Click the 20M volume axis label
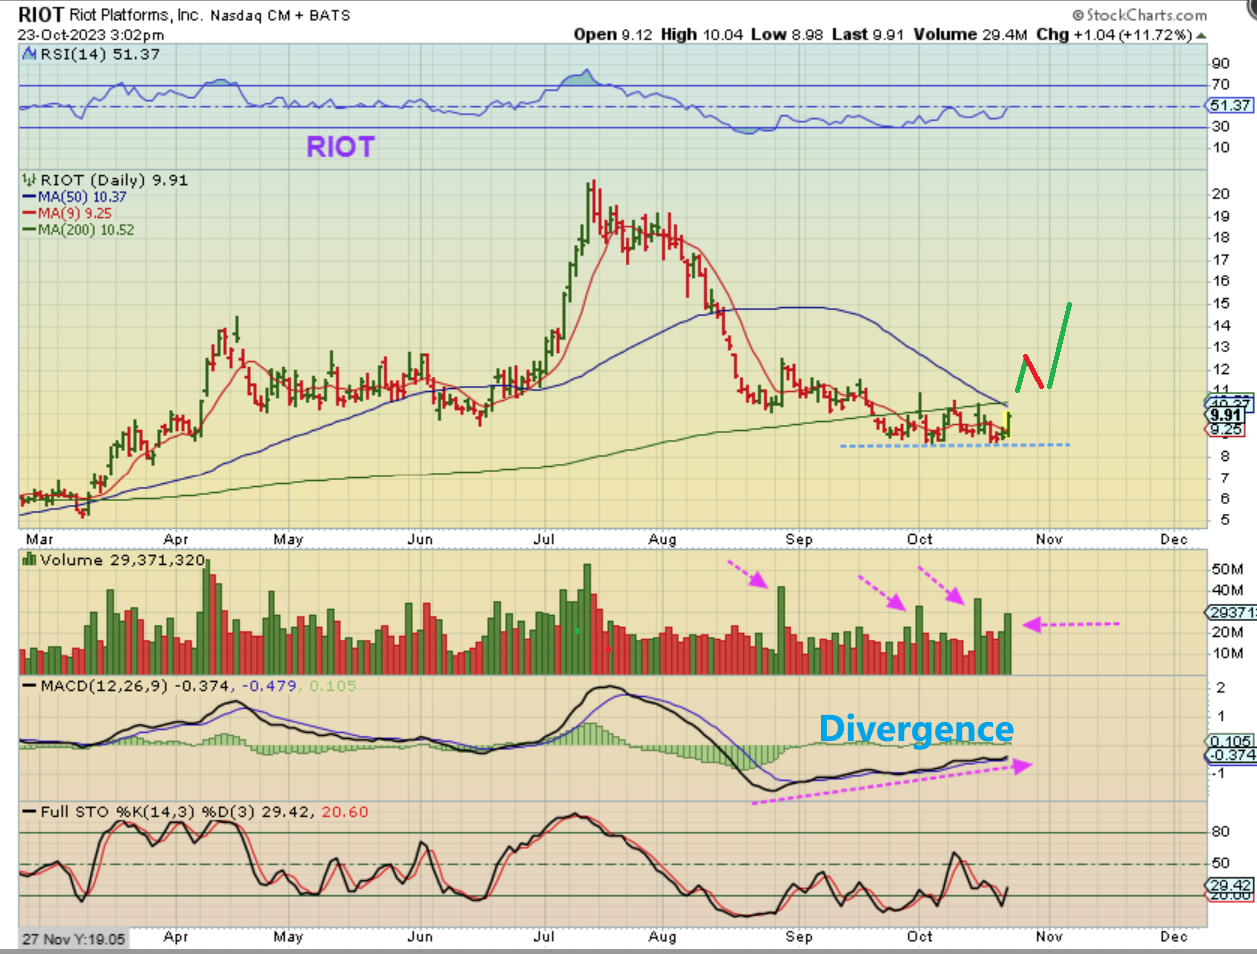The width and height of the screenshot is (1257, 954). pos(1227,632)
